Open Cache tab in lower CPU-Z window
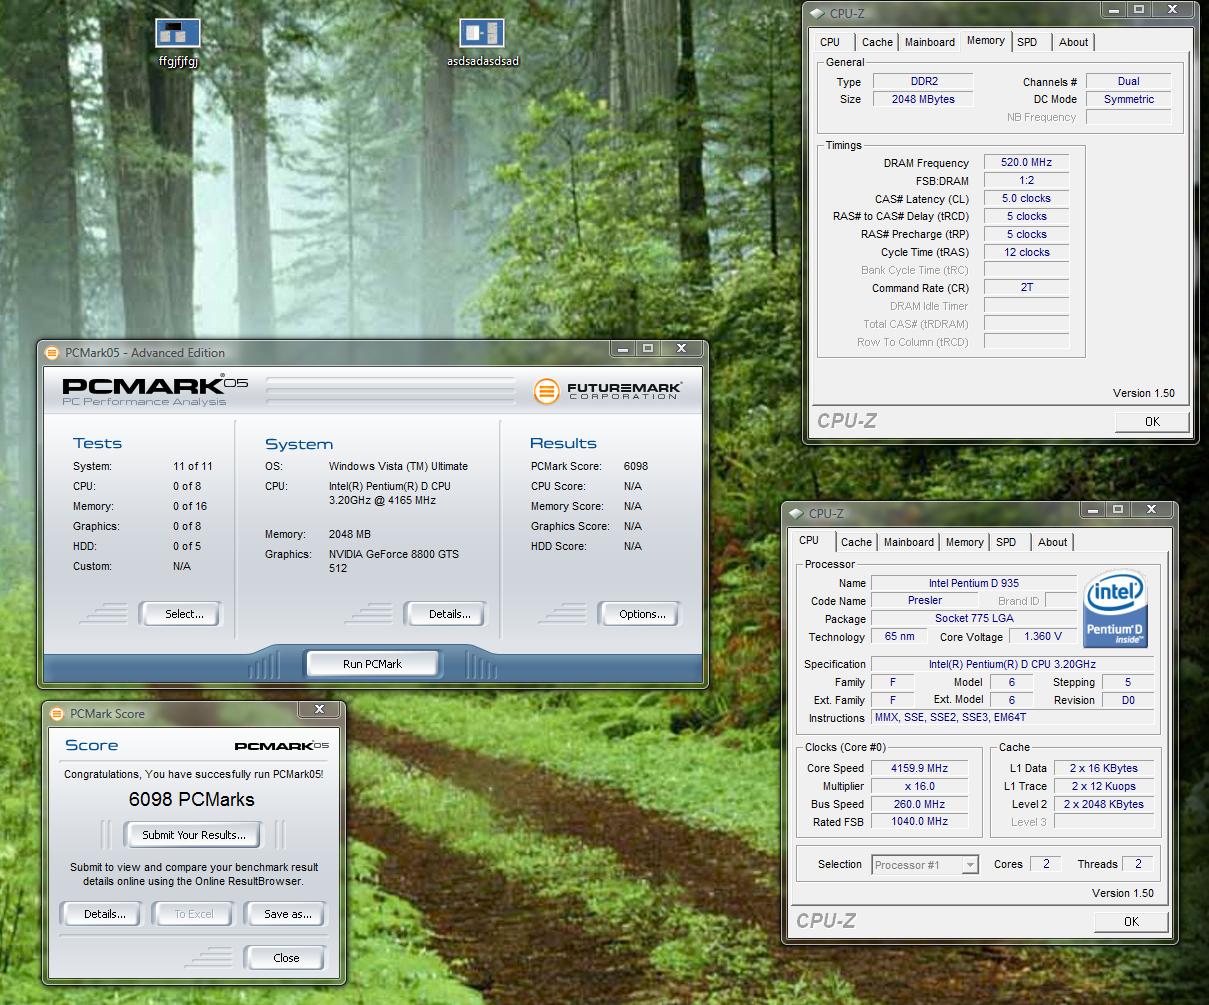 856,542
